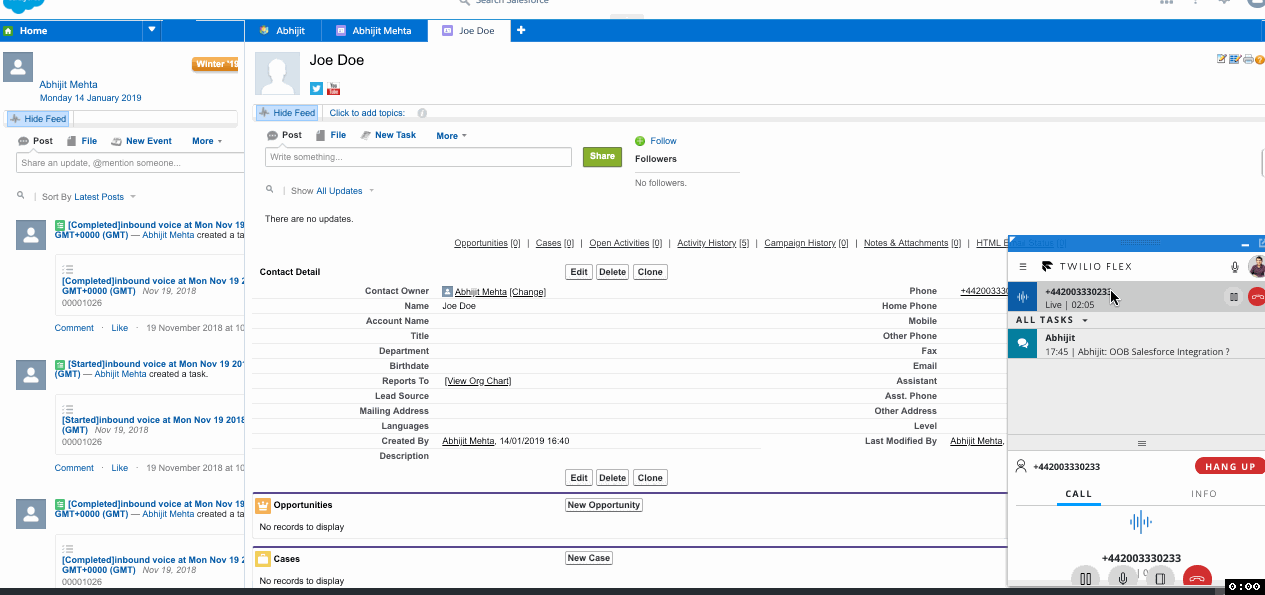Select the live voice call task icon
Image resolution: width=1265 pixels, height=595 pixels.
click(x=1022, y=296)
